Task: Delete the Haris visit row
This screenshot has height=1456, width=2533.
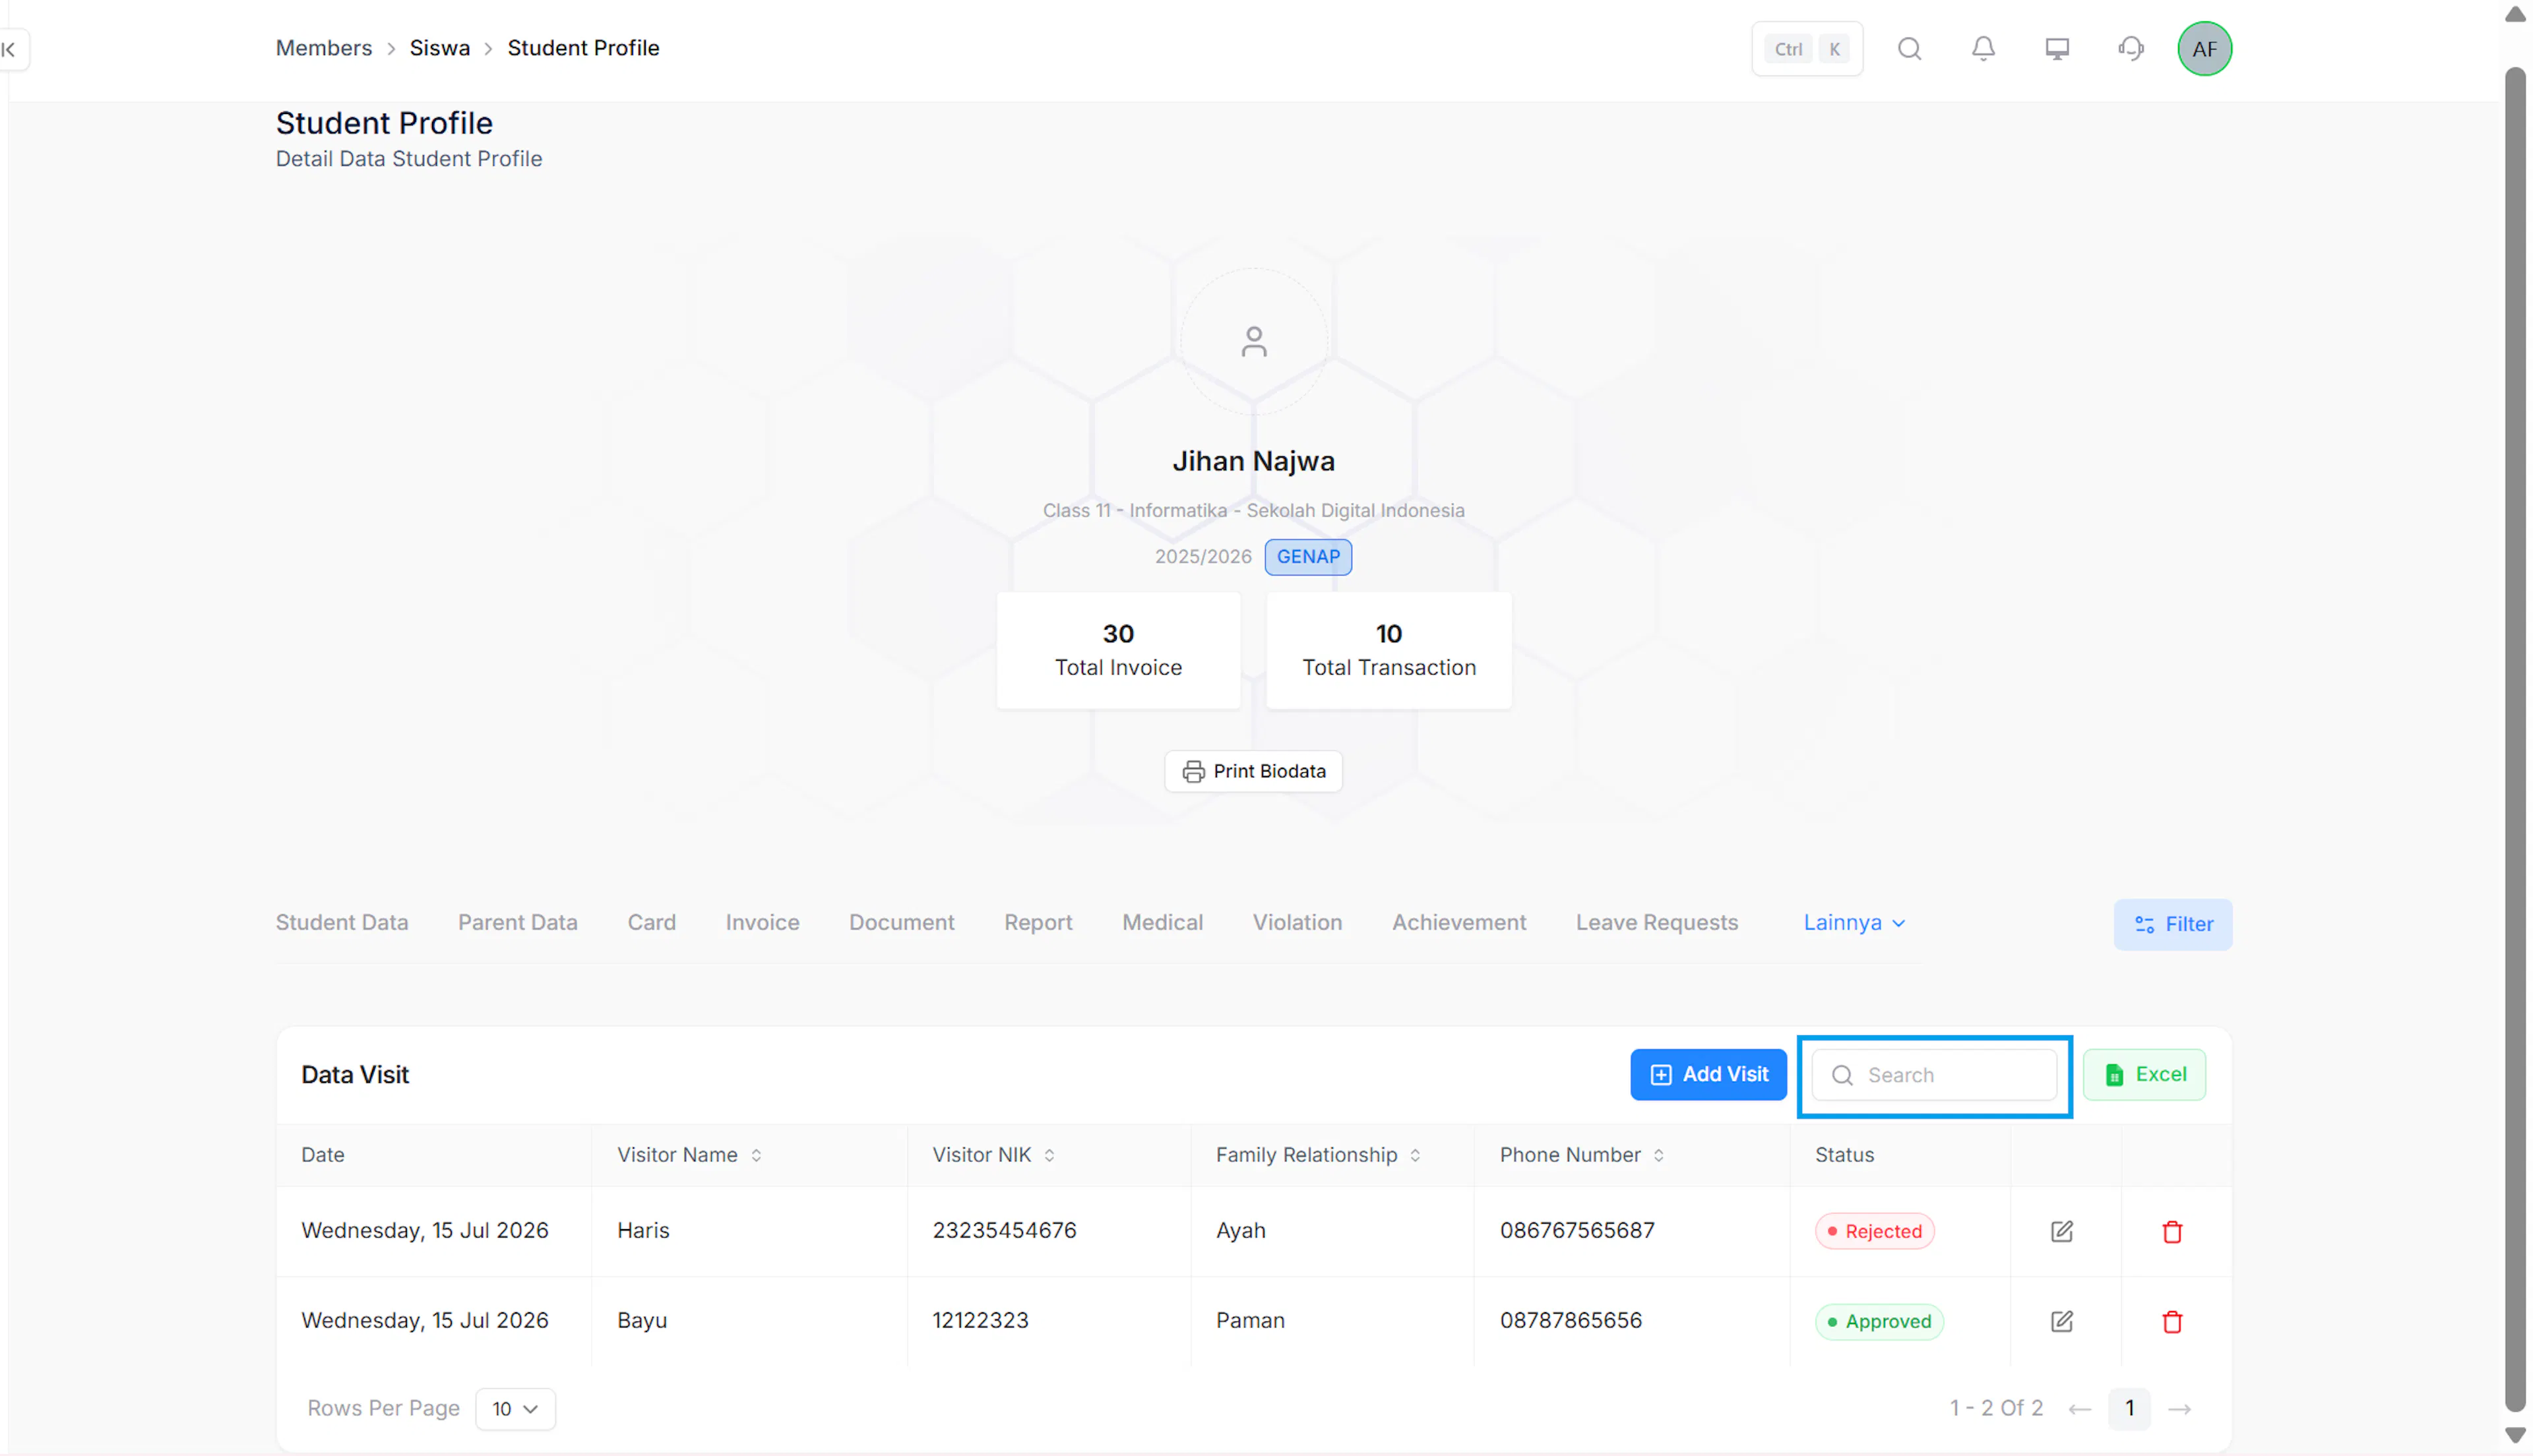Action: pyautogui.click(x=2172, y=1231)
